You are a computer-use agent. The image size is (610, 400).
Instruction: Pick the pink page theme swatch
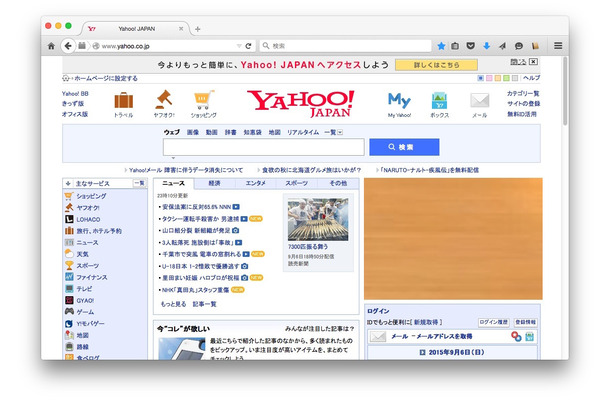489,78
